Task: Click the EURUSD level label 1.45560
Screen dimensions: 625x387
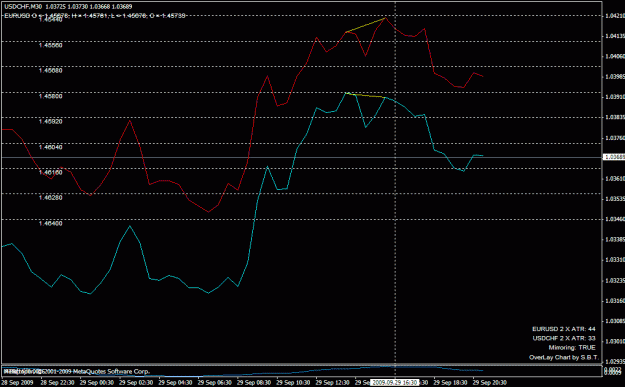Action: tap(50, 45)
